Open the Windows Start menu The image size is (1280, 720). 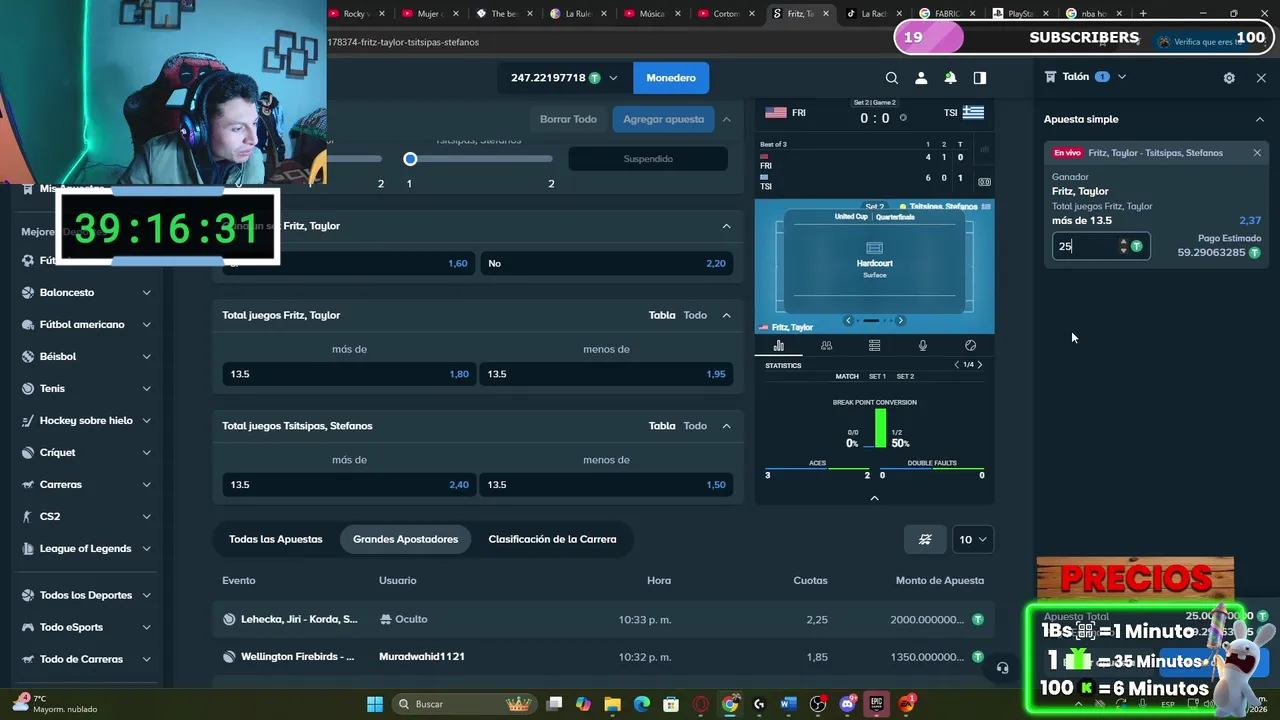click(x=374, y=704)
